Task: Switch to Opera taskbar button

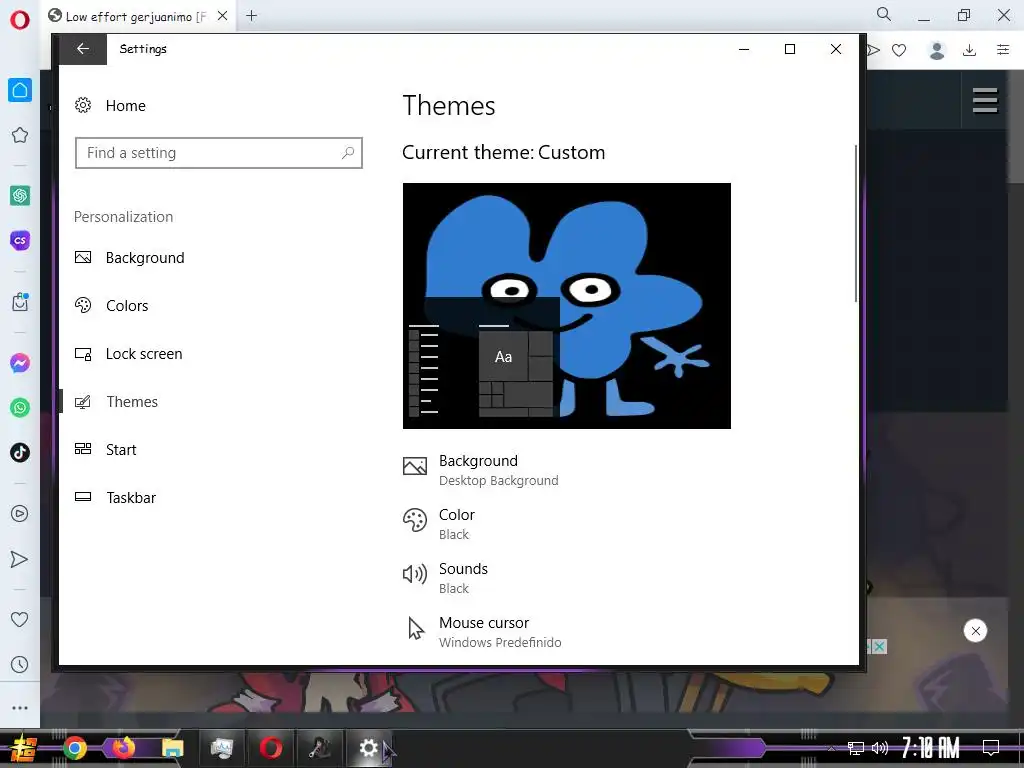Action: [x=271, y=748]
